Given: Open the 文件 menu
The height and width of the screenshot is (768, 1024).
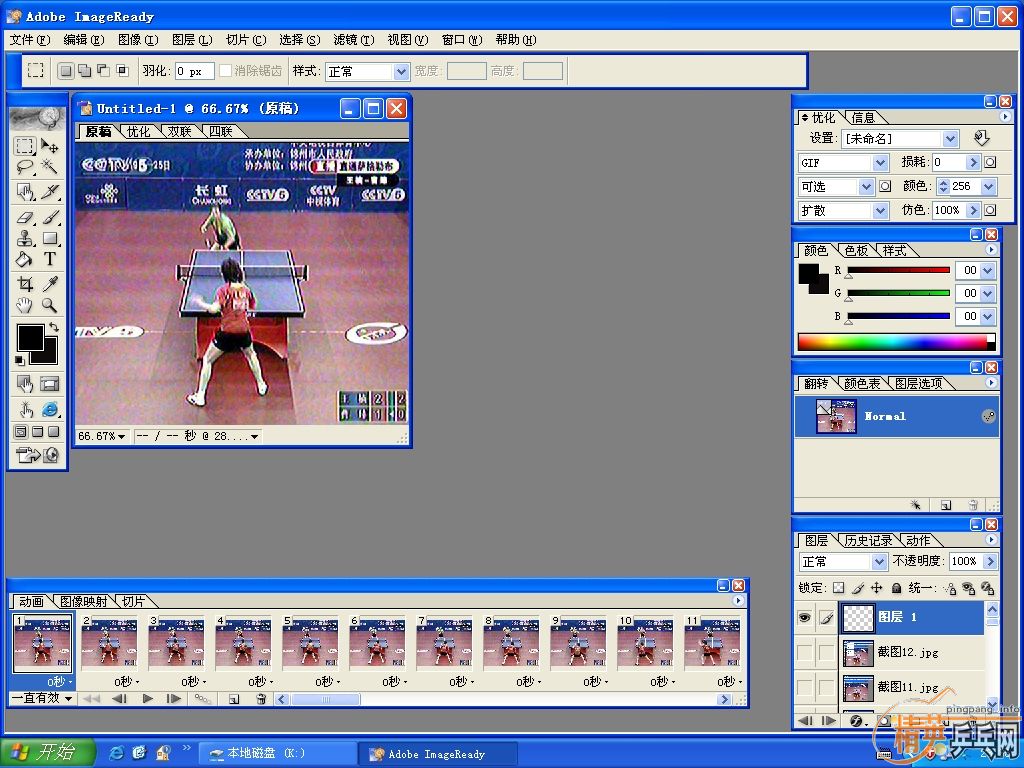Looking at the screenshot, I should point(29,40).
